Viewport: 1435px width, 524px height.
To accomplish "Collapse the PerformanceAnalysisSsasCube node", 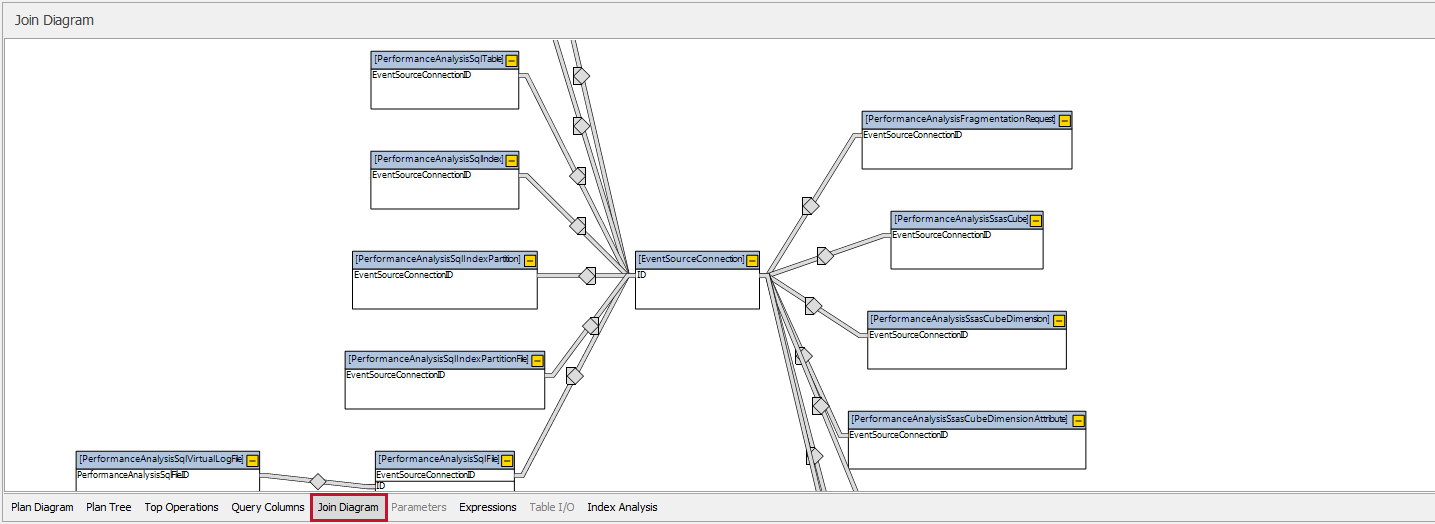I will point(1035,220).
